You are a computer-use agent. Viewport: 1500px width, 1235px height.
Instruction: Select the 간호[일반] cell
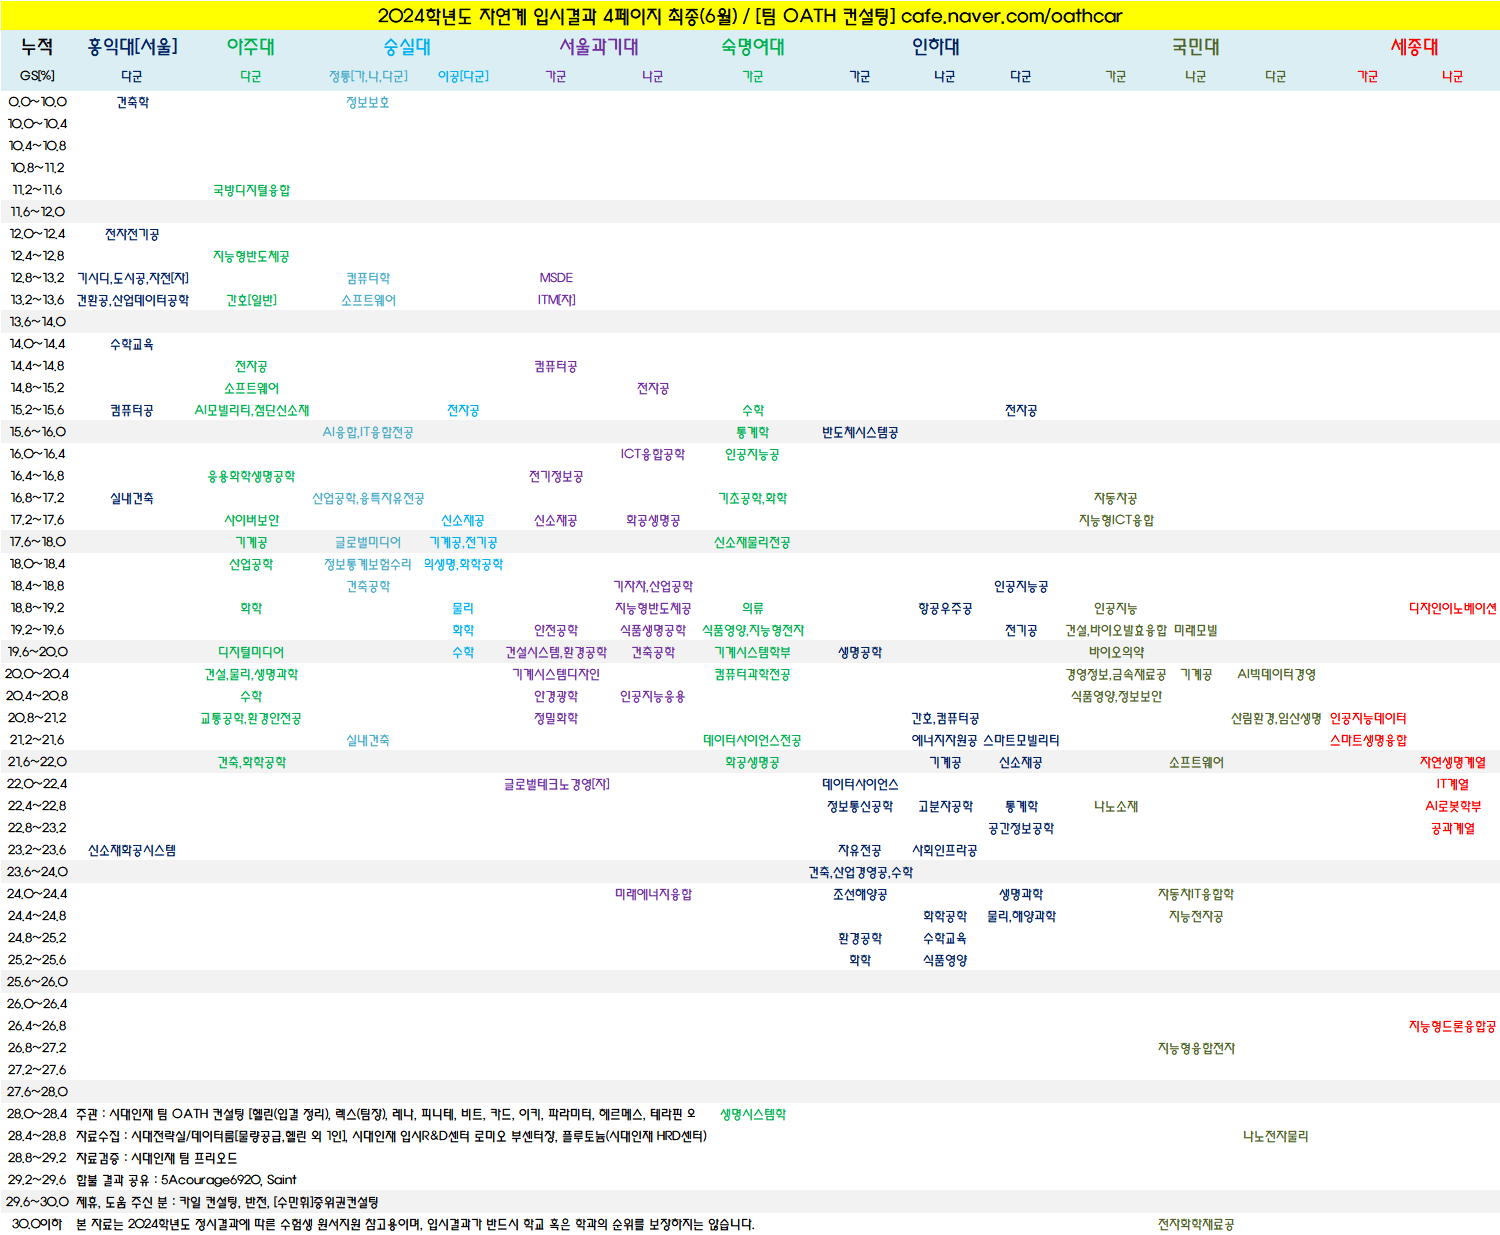point(251,300)
